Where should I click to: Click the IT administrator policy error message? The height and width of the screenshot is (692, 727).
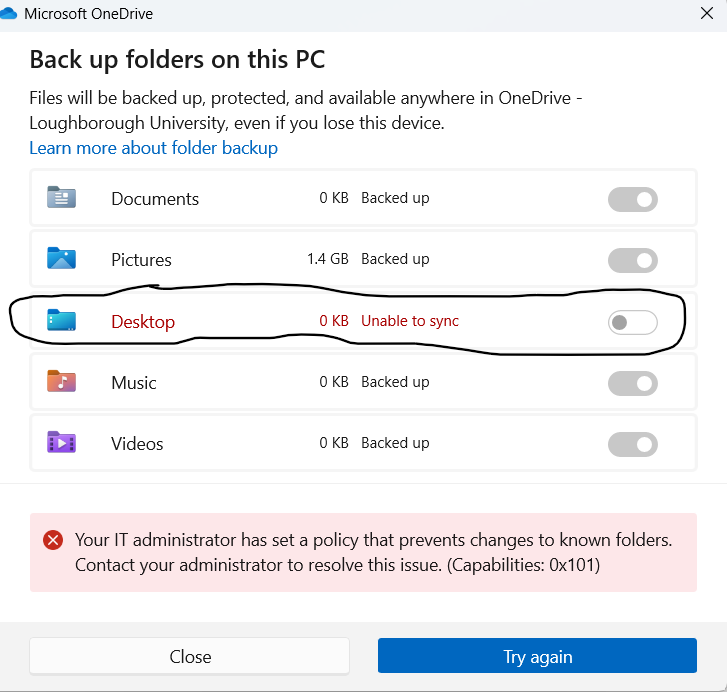(x=373, y=552)
